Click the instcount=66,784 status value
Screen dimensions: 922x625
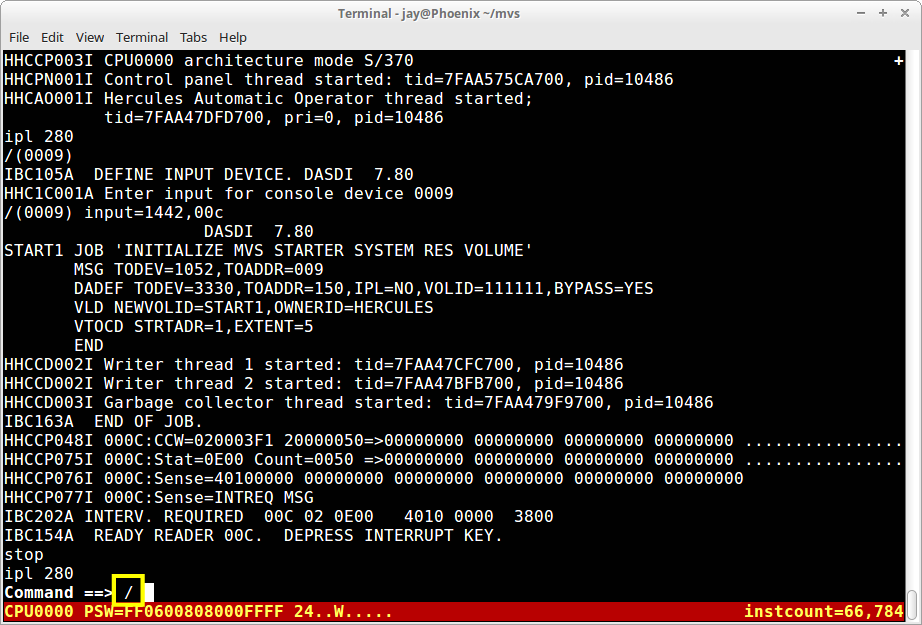pyautogui.click(x=823, y=611)
